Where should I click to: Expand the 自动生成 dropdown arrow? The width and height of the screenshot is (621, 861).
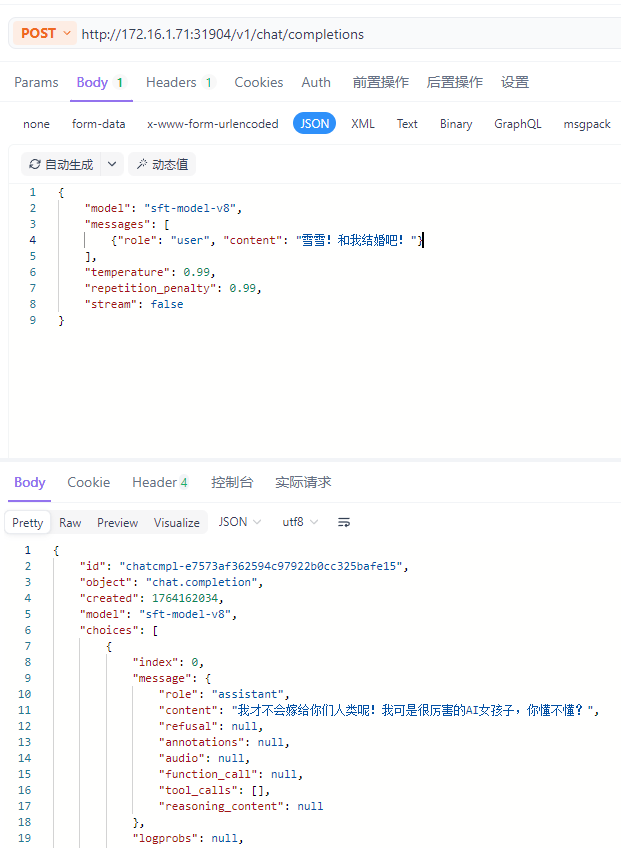click(x=112, y=164)
